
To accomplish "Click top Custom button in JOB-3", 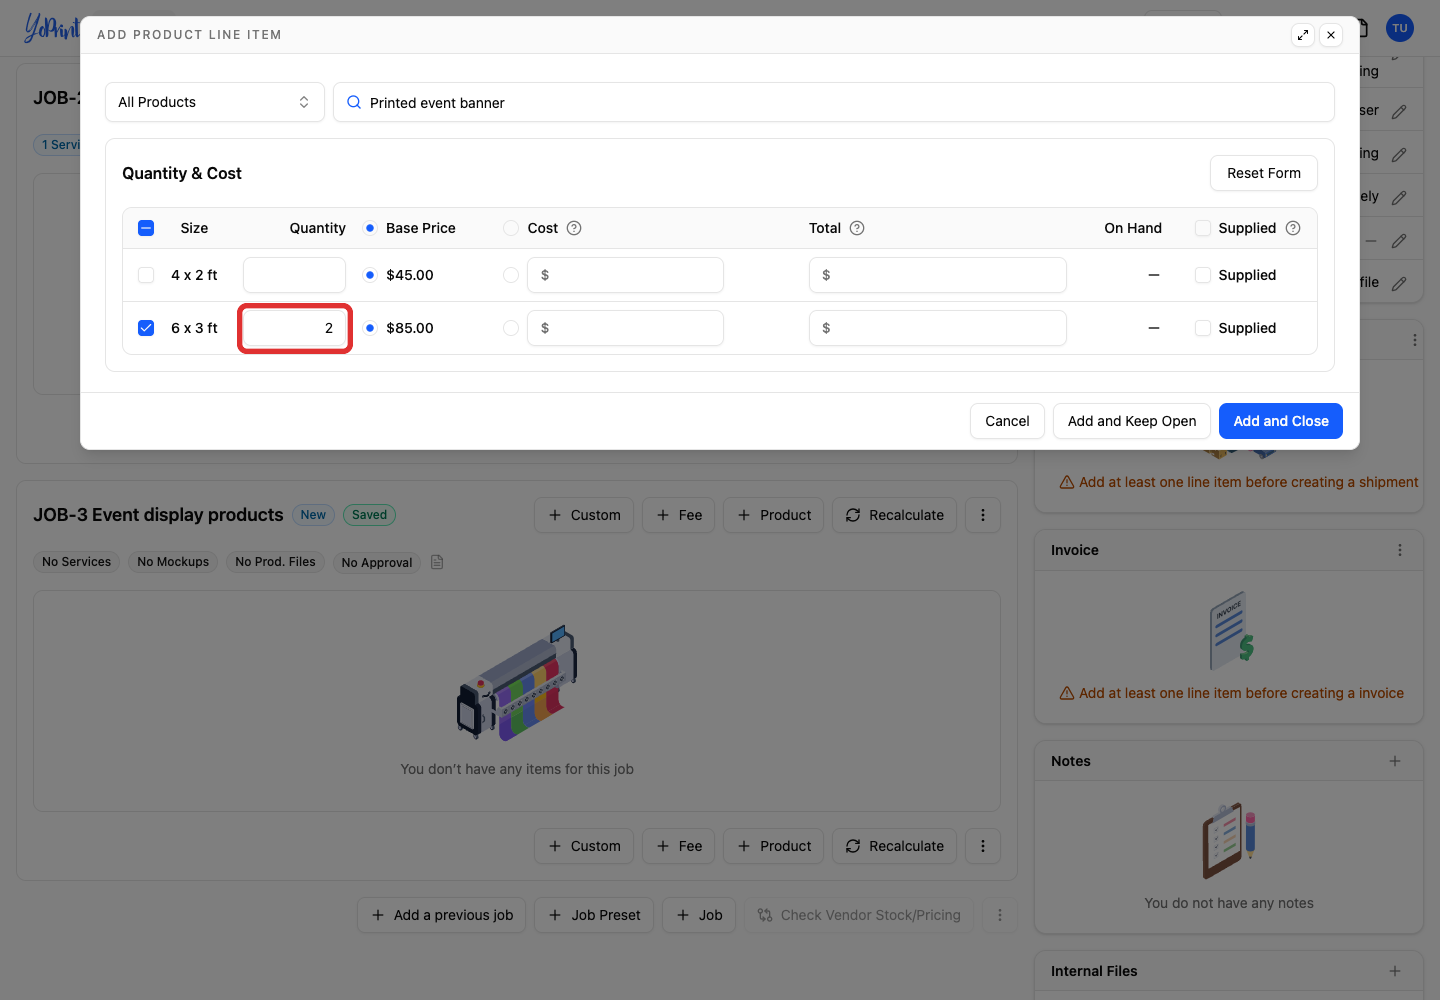I will (584, 515).
